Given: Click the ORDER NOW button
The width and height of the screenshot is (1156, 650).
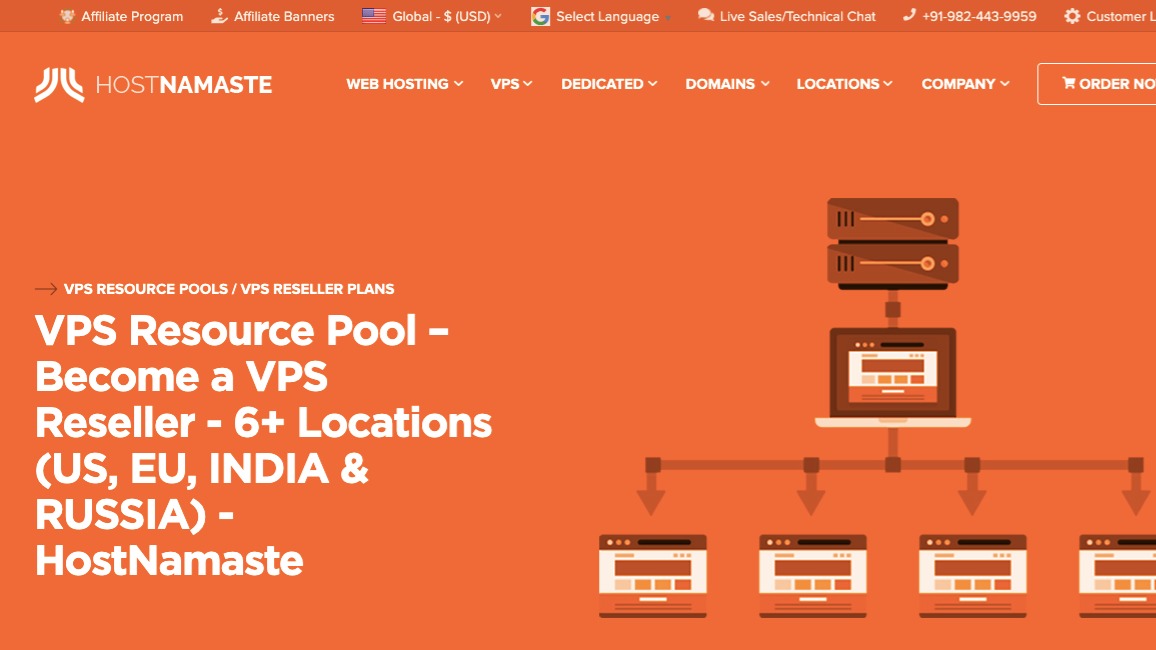Looking at the screenshot, I should tap(1097, 84).
